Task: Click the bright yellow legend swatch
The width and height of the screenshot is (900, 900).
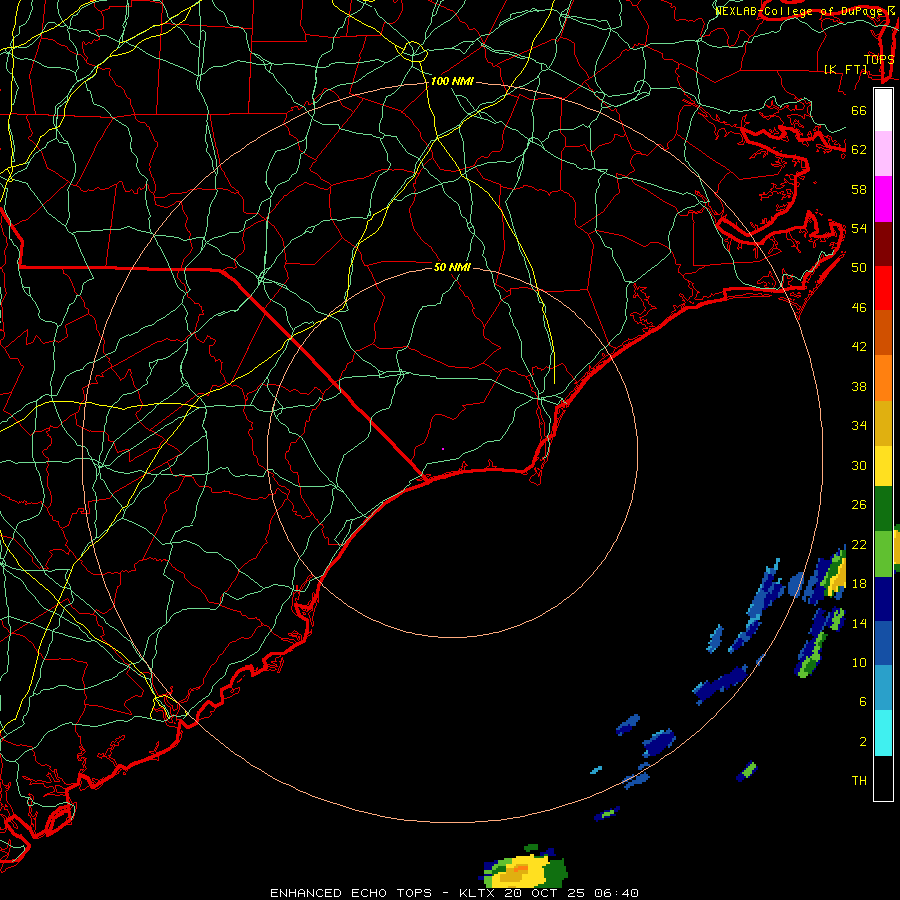Action: (883, 466)
